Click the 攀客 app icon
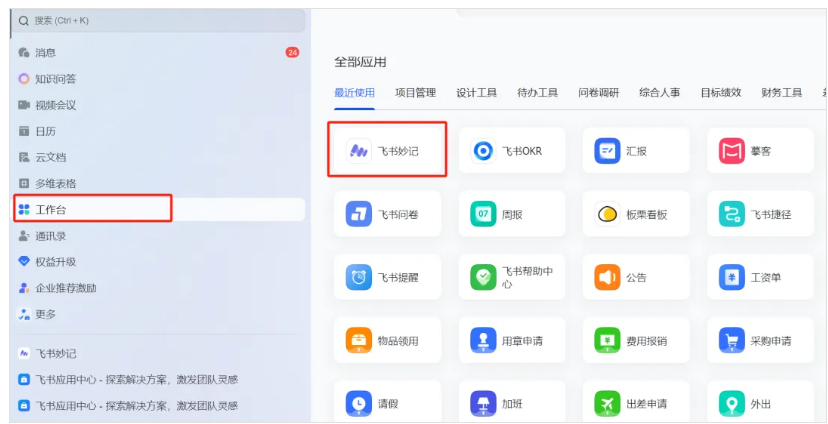828x424 pixels. pos(731,151)
